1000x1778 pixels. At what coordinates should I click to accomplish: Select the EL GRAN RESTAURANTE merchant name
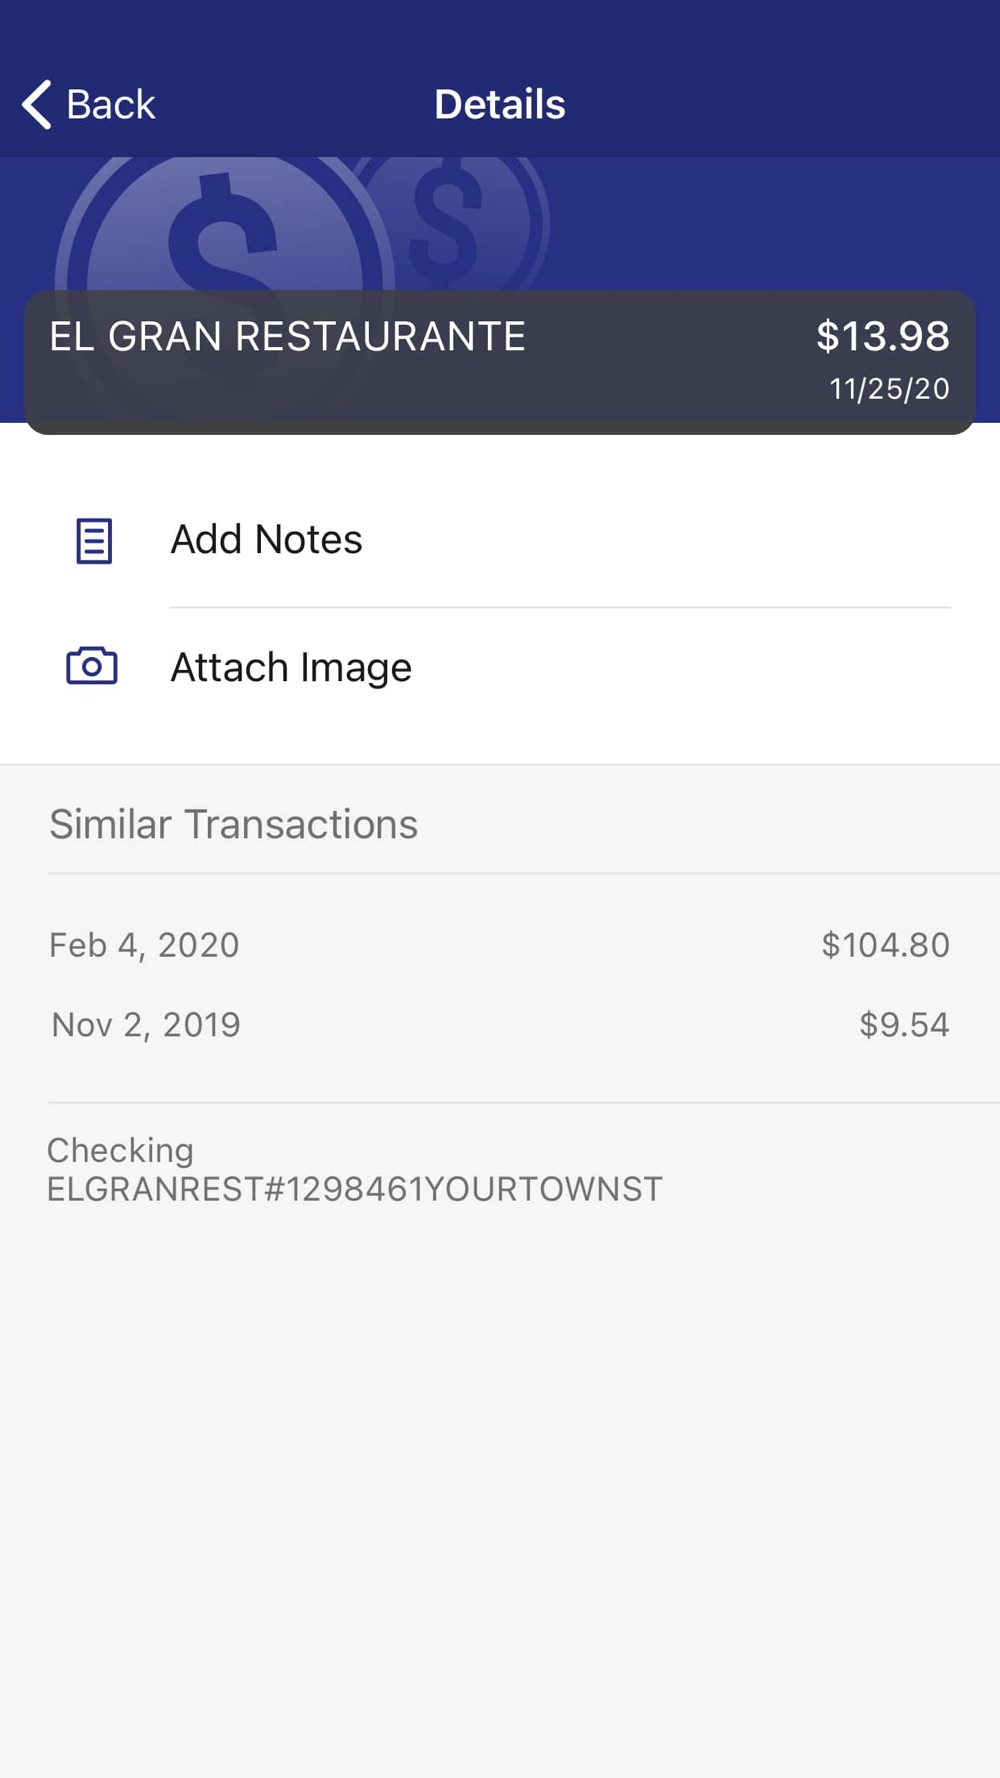pyautogui.click(x=287, y=337)
